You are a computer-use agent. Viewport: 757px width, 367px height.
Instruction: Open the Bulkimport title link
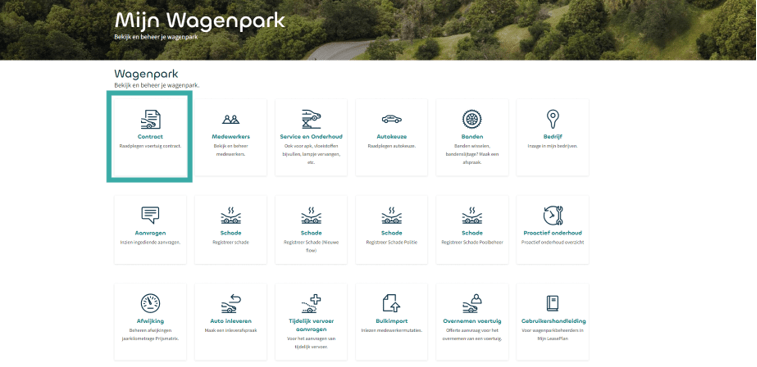point(392,321)
